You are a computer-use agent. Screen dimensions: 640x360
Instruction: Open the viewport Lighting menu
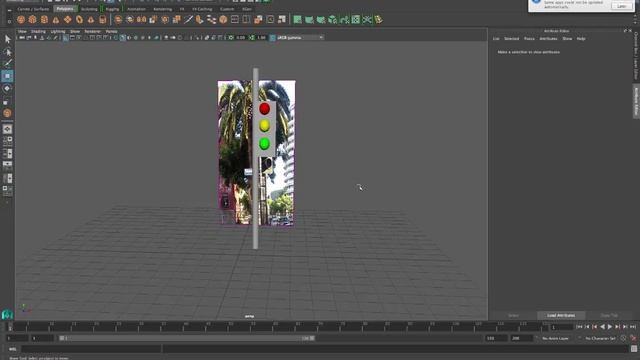(58, 31)
